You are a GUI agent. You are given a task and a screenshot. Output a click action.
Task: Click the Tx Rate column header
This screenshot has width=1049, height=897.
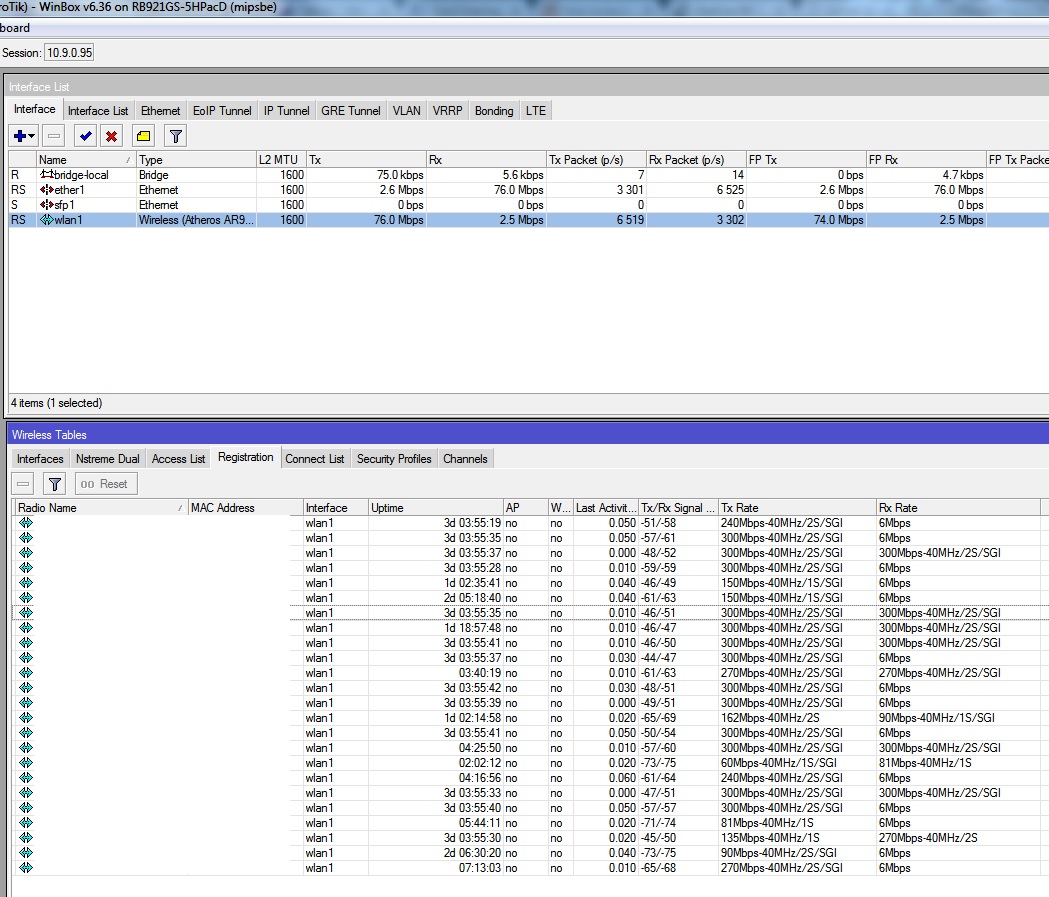pos(797,508)
